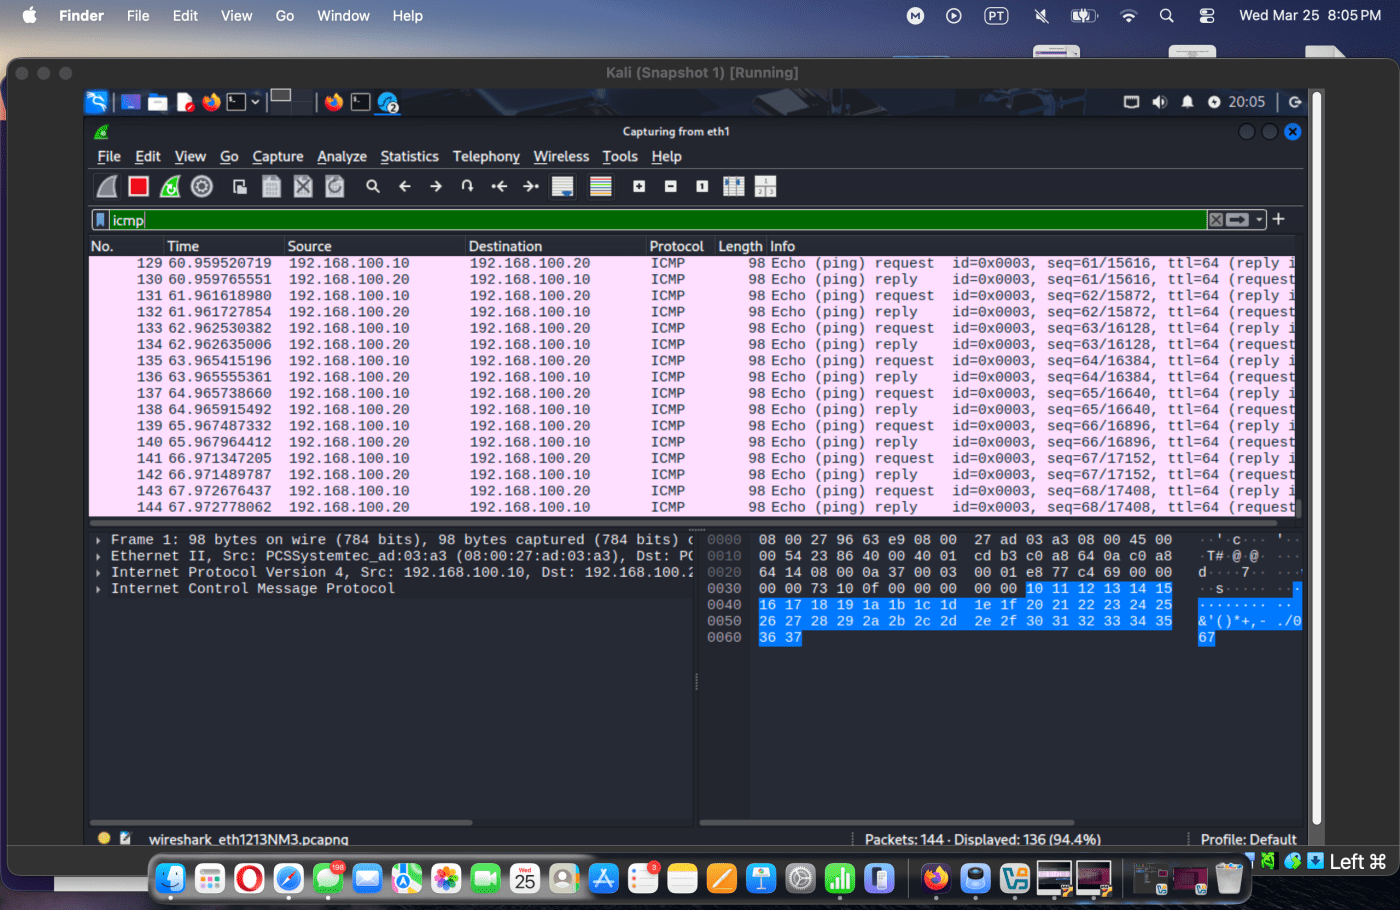1400x910 pixels.
Task: Click in the icmp display filter field
Action: point(657,220)
